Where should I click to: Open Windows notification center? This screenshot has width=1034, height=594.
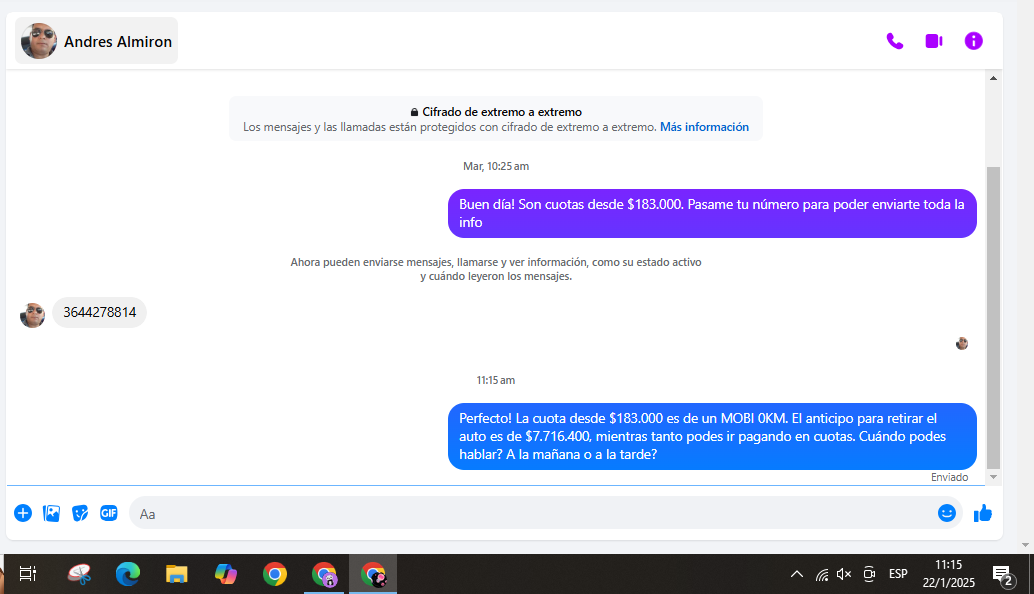pyautogui.click(x=1002, y=574)
